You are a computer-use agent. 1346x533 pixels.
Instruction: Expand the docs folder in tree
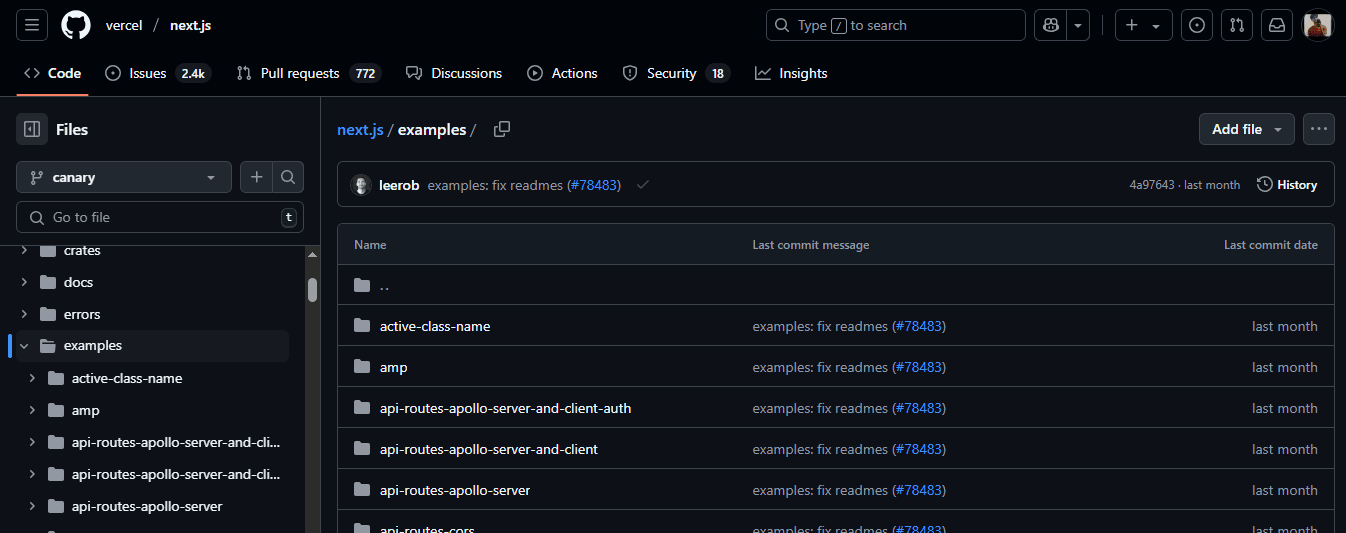[x=24, y=282]
